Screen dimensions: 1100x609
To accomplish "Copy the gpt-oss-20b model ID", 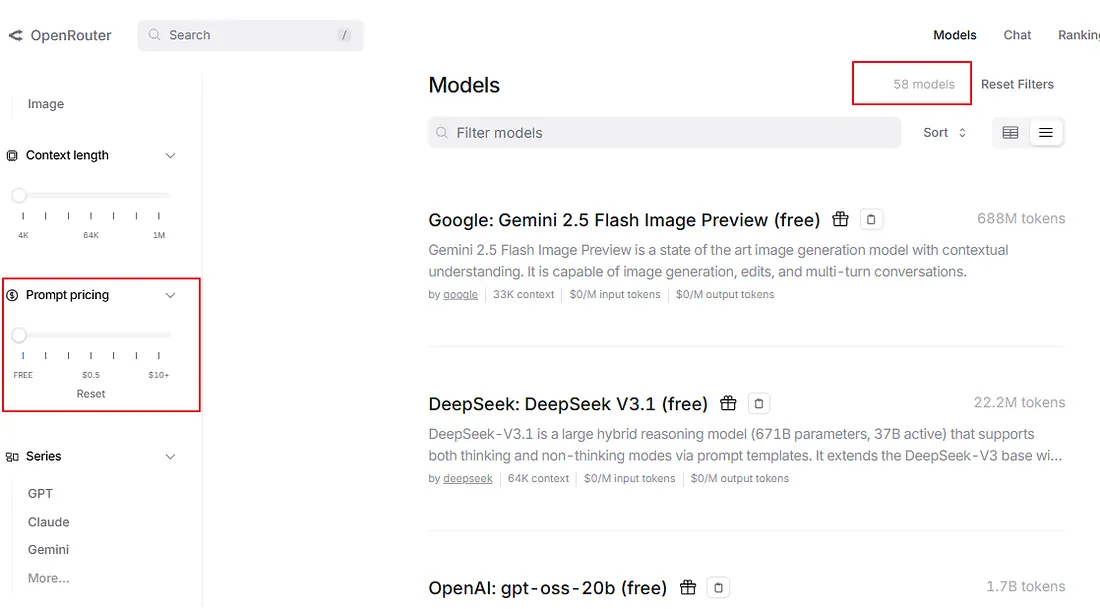I will [x=718, y=588].
